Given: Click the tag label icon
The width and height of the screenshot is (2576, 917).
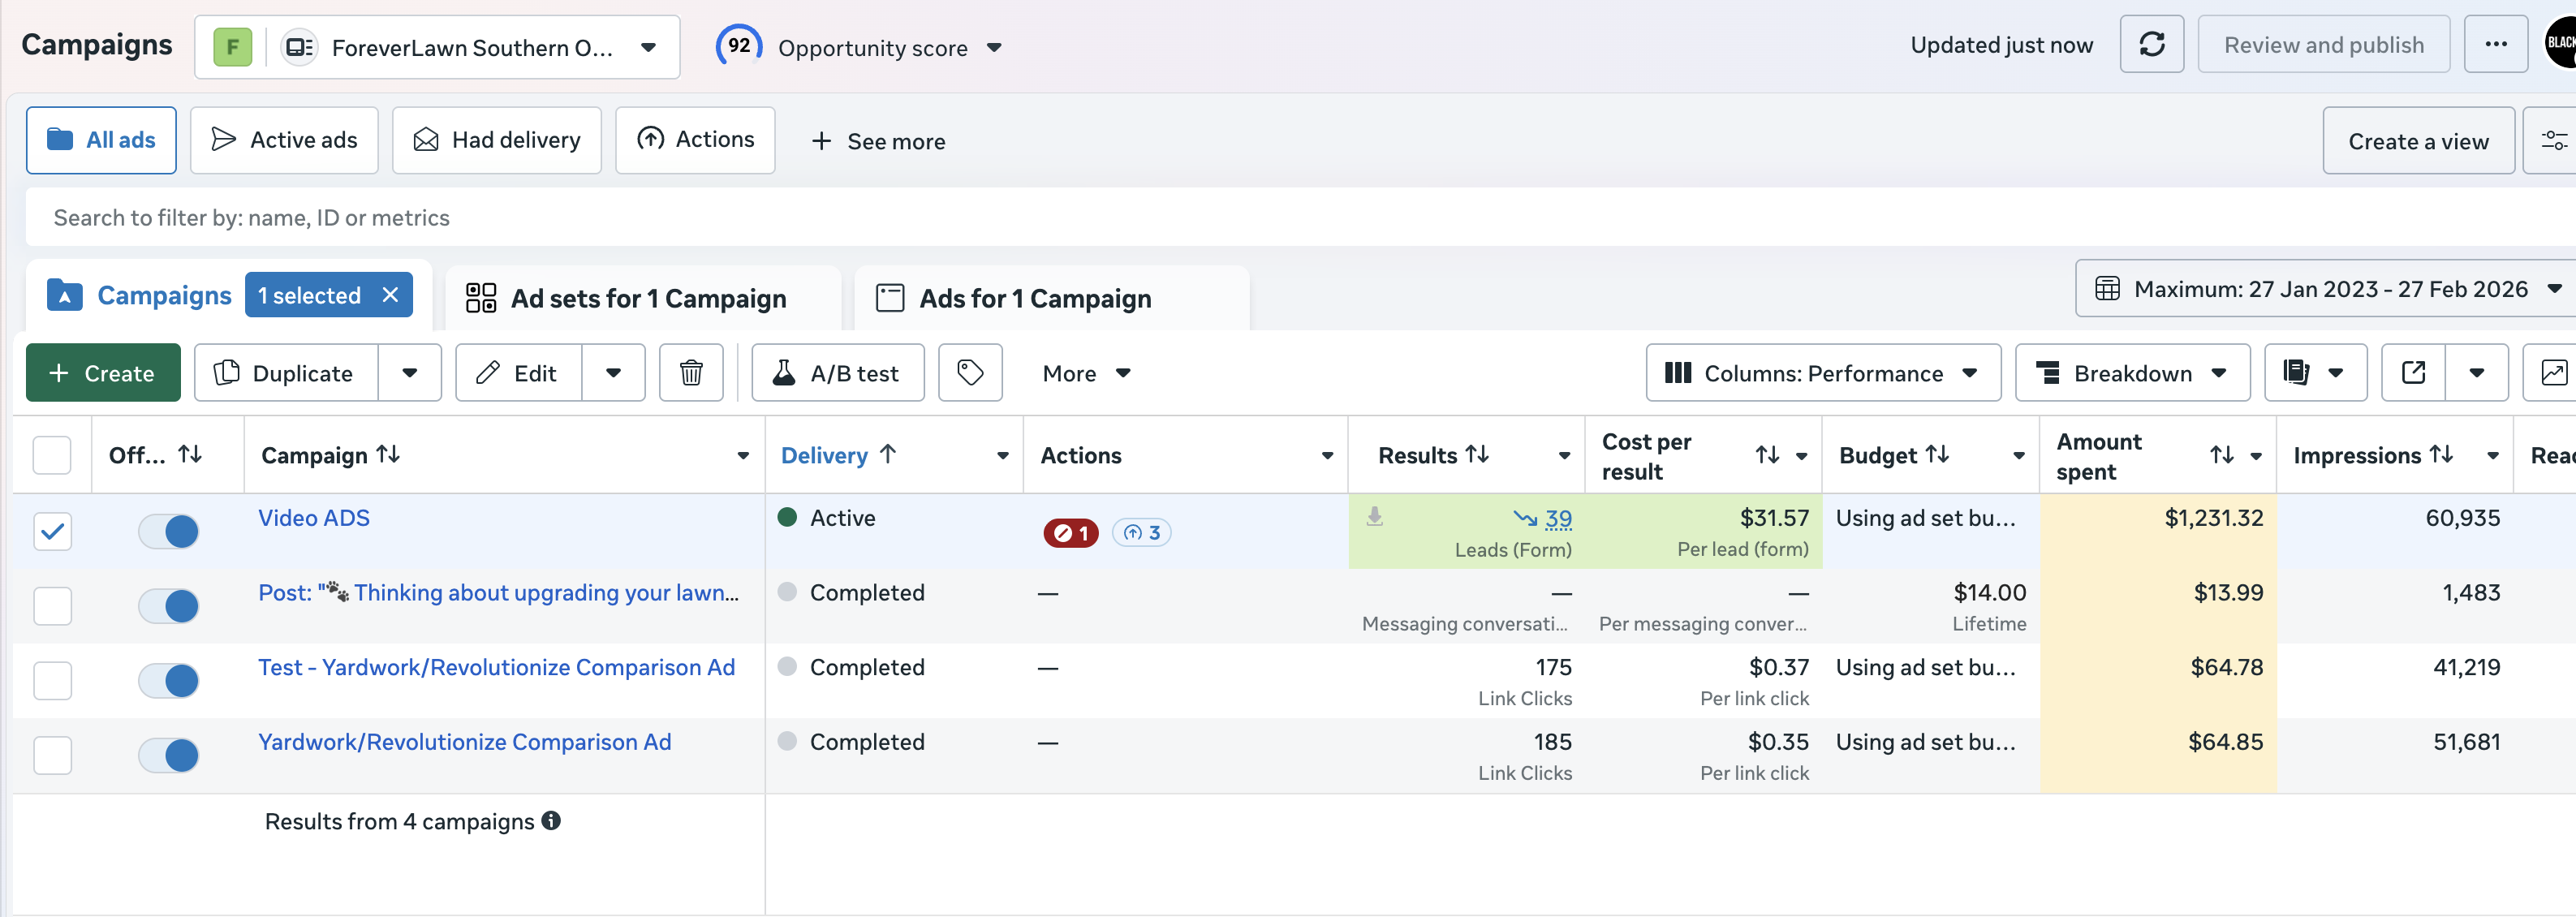Looking at the screenshot, I should [969, 373].
